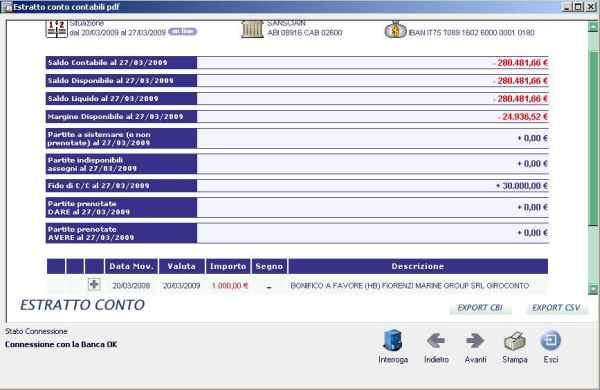Click the money bag IBAN icon

(395, 29)
